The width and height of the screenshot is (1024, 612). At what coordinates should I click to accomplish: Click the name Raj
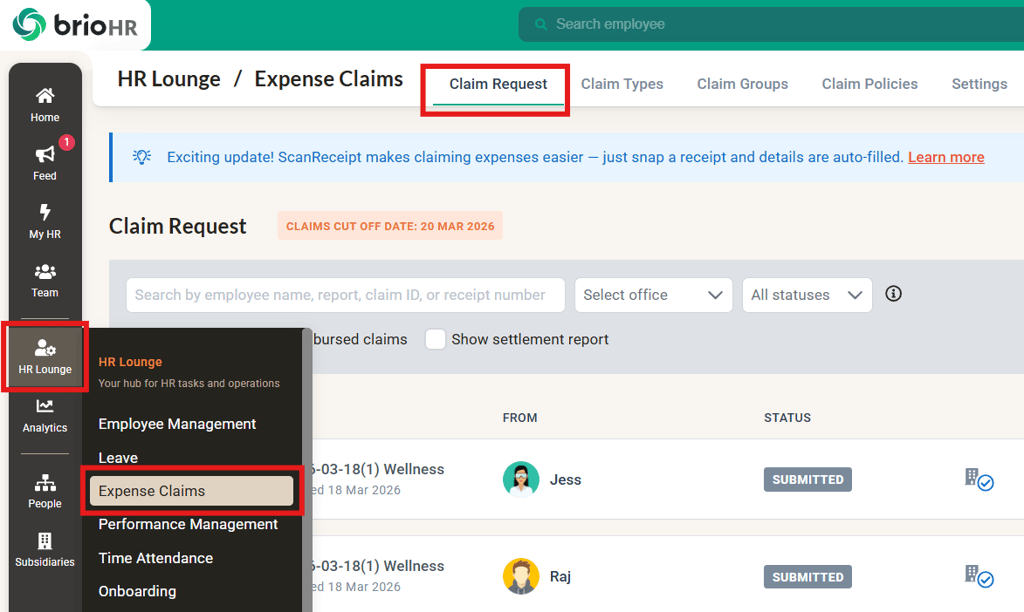(x=560, y=577)
